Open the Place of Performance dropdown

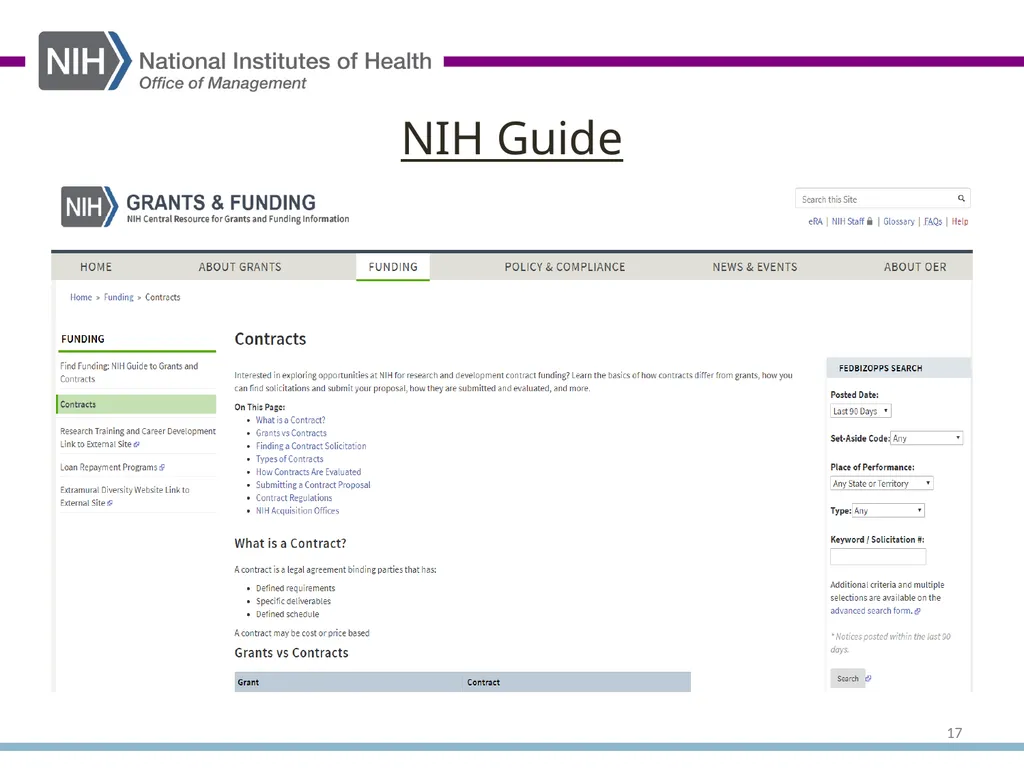tap(882, 483)
